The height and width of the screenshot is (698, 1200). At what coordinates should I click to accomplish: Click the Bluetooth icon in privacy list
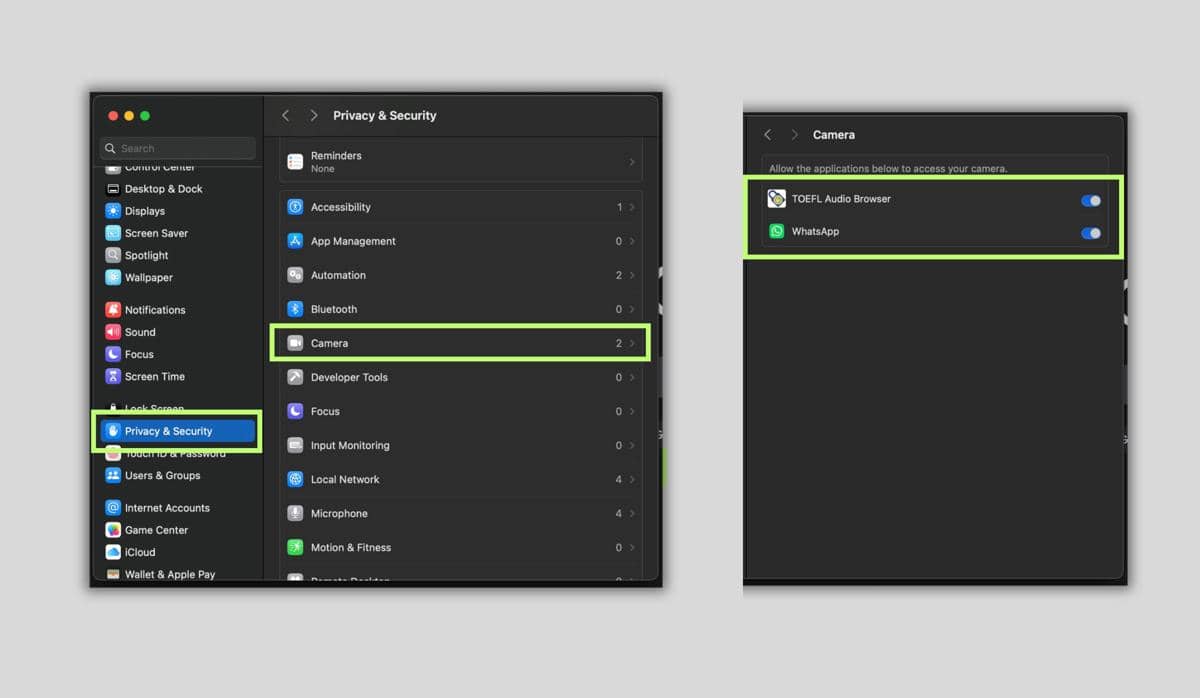[x=295, y=309]
